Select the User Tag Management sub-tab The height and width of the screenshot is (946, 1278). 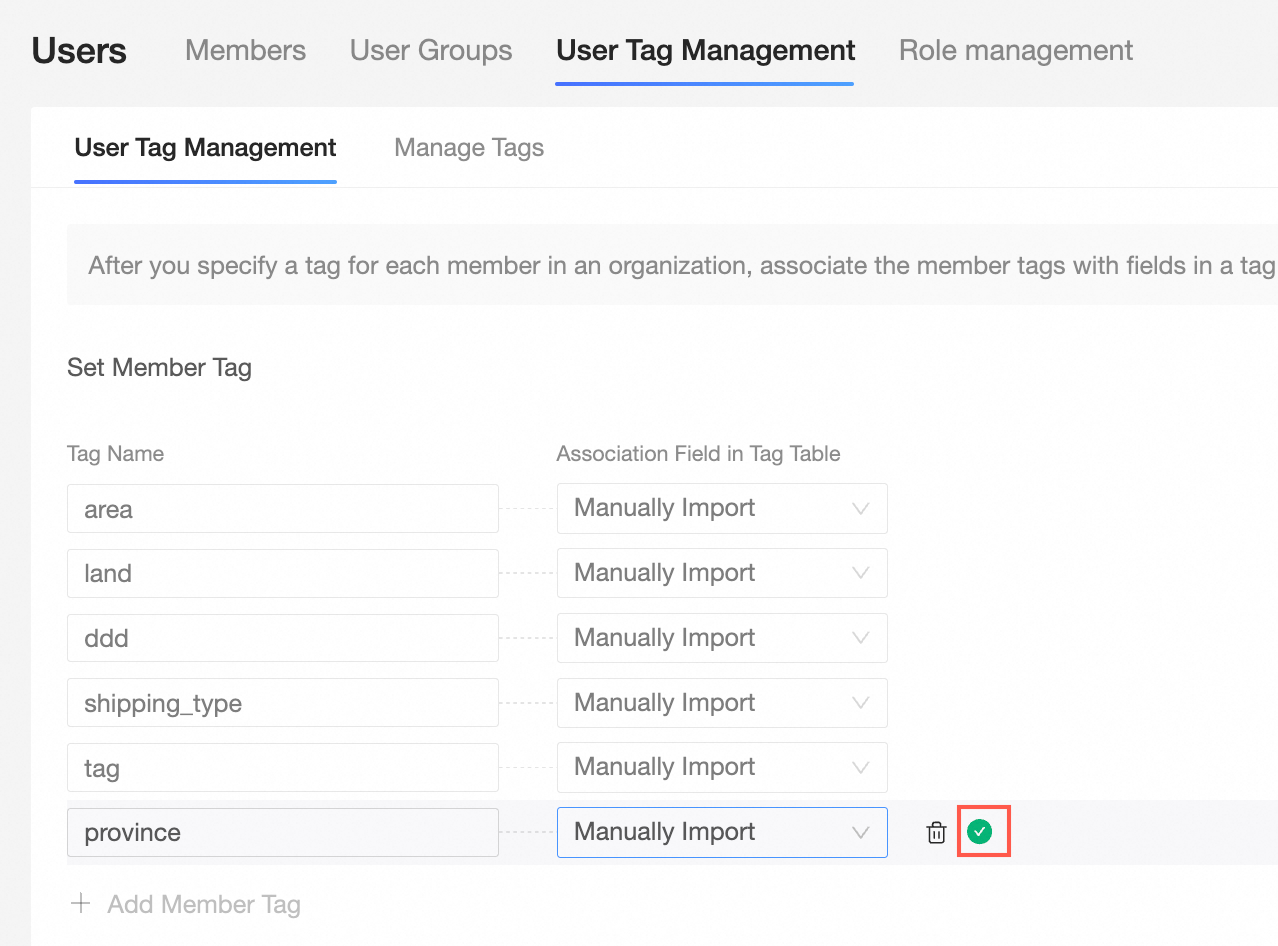click(205, 148)
